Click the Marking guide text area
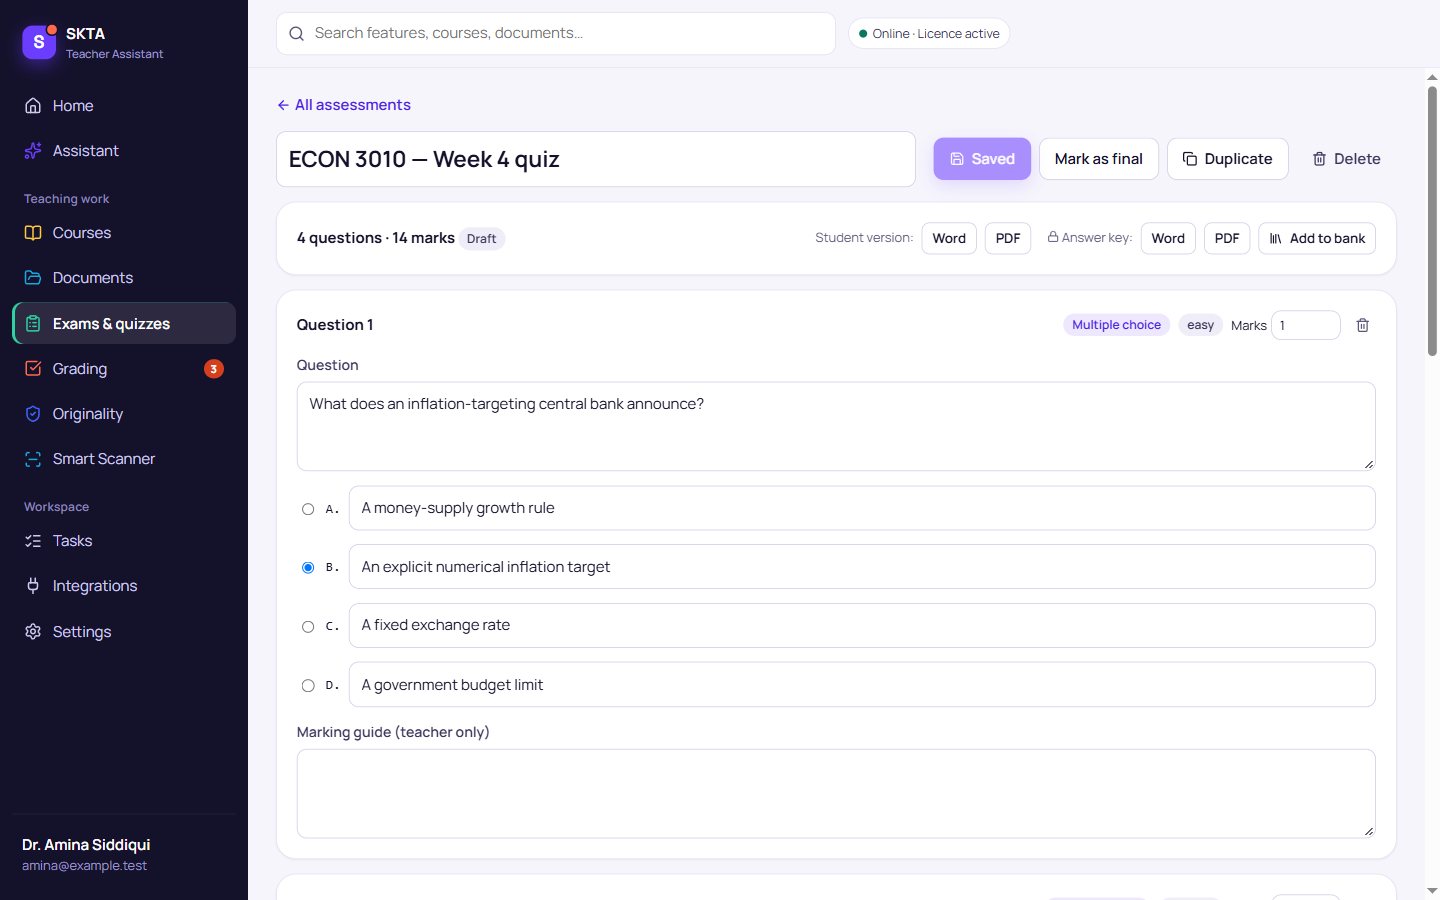Image resolution: width=1440 pixels, height=900 pixels. click(836, 793)
